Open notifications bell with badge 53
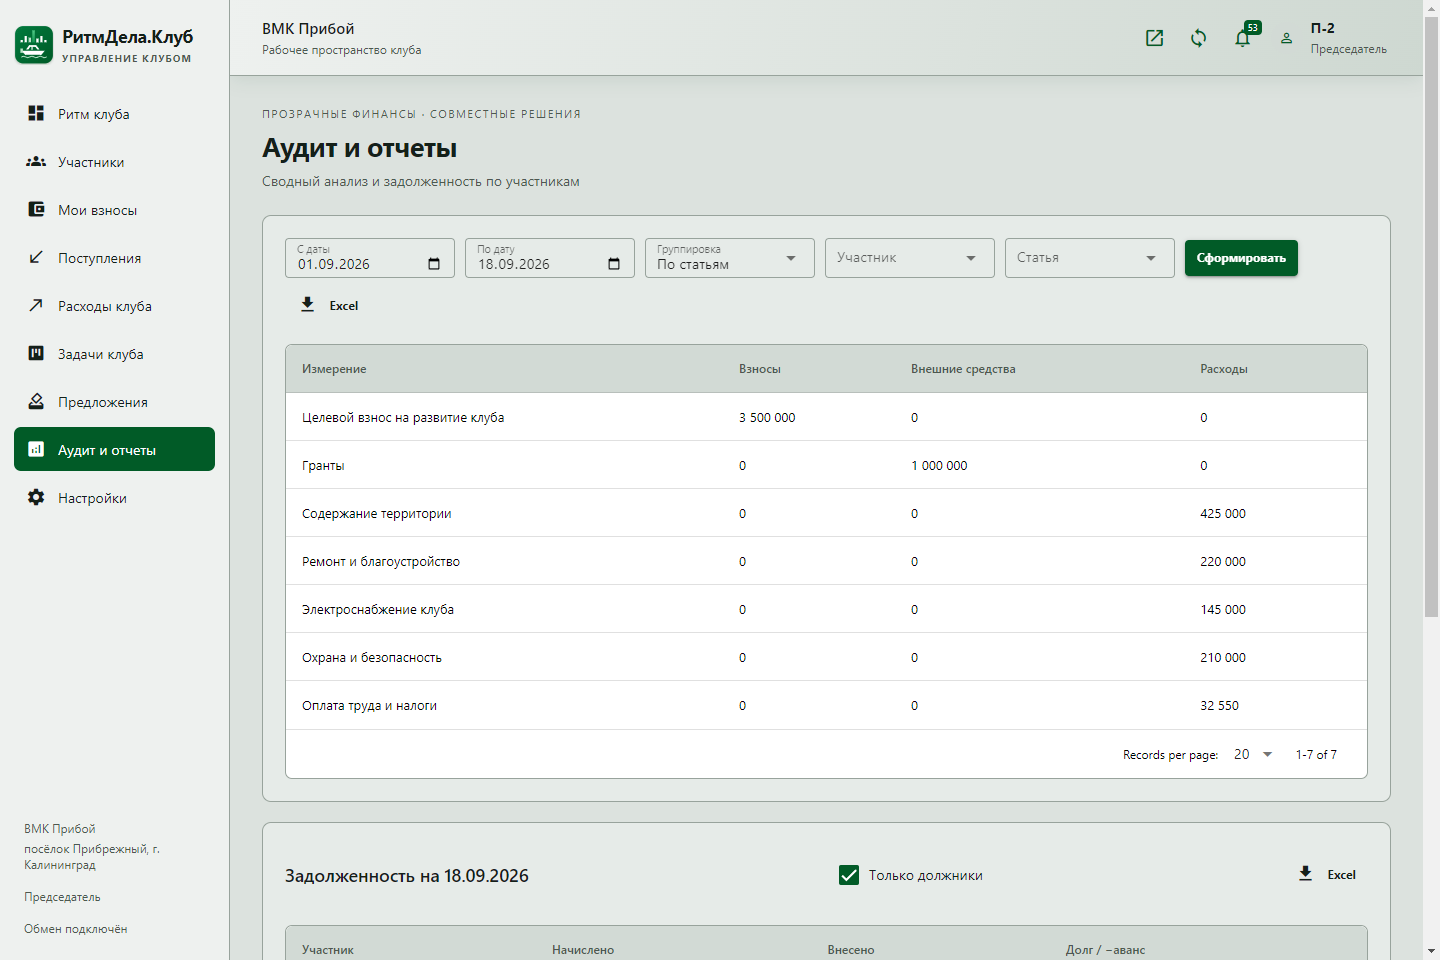The width and height of the screenshot is (1440, 960). 1243,38
